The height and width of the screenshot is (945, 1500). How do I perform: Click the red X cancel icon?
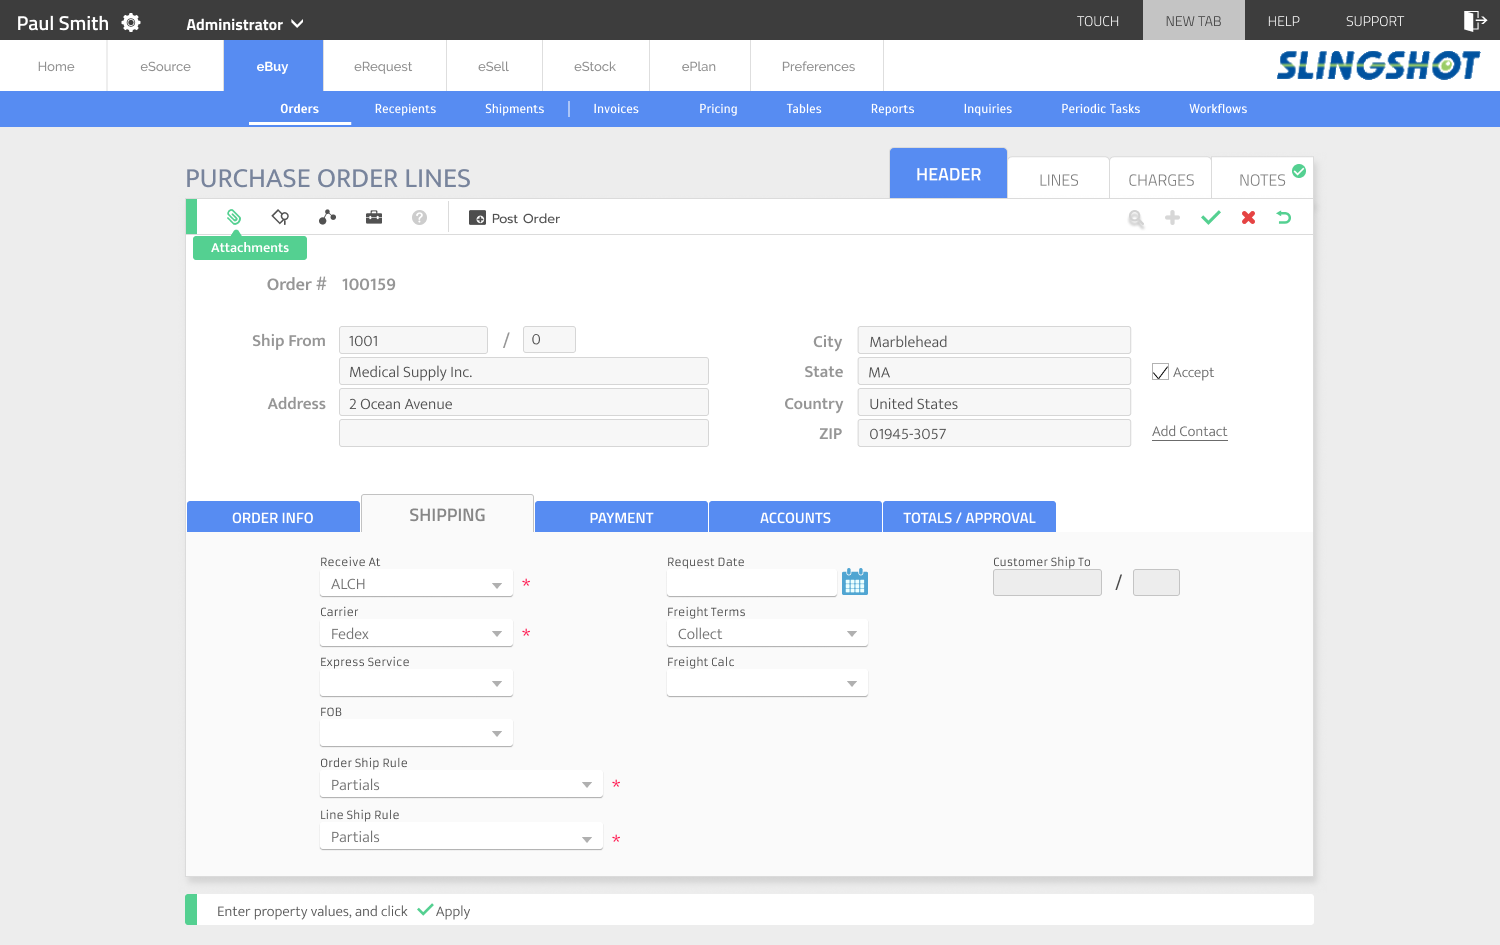click(x=1248, y=217)
